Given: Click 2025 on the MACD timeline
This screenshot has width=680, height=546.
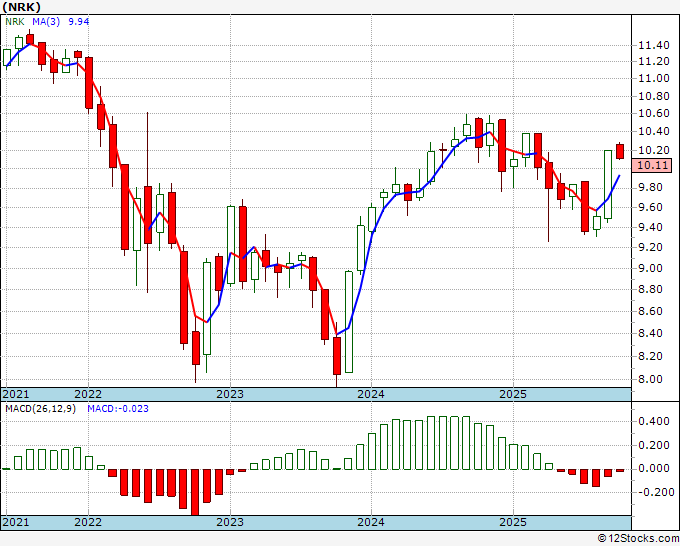Looking at the screenshot, I should click(513, 522).
